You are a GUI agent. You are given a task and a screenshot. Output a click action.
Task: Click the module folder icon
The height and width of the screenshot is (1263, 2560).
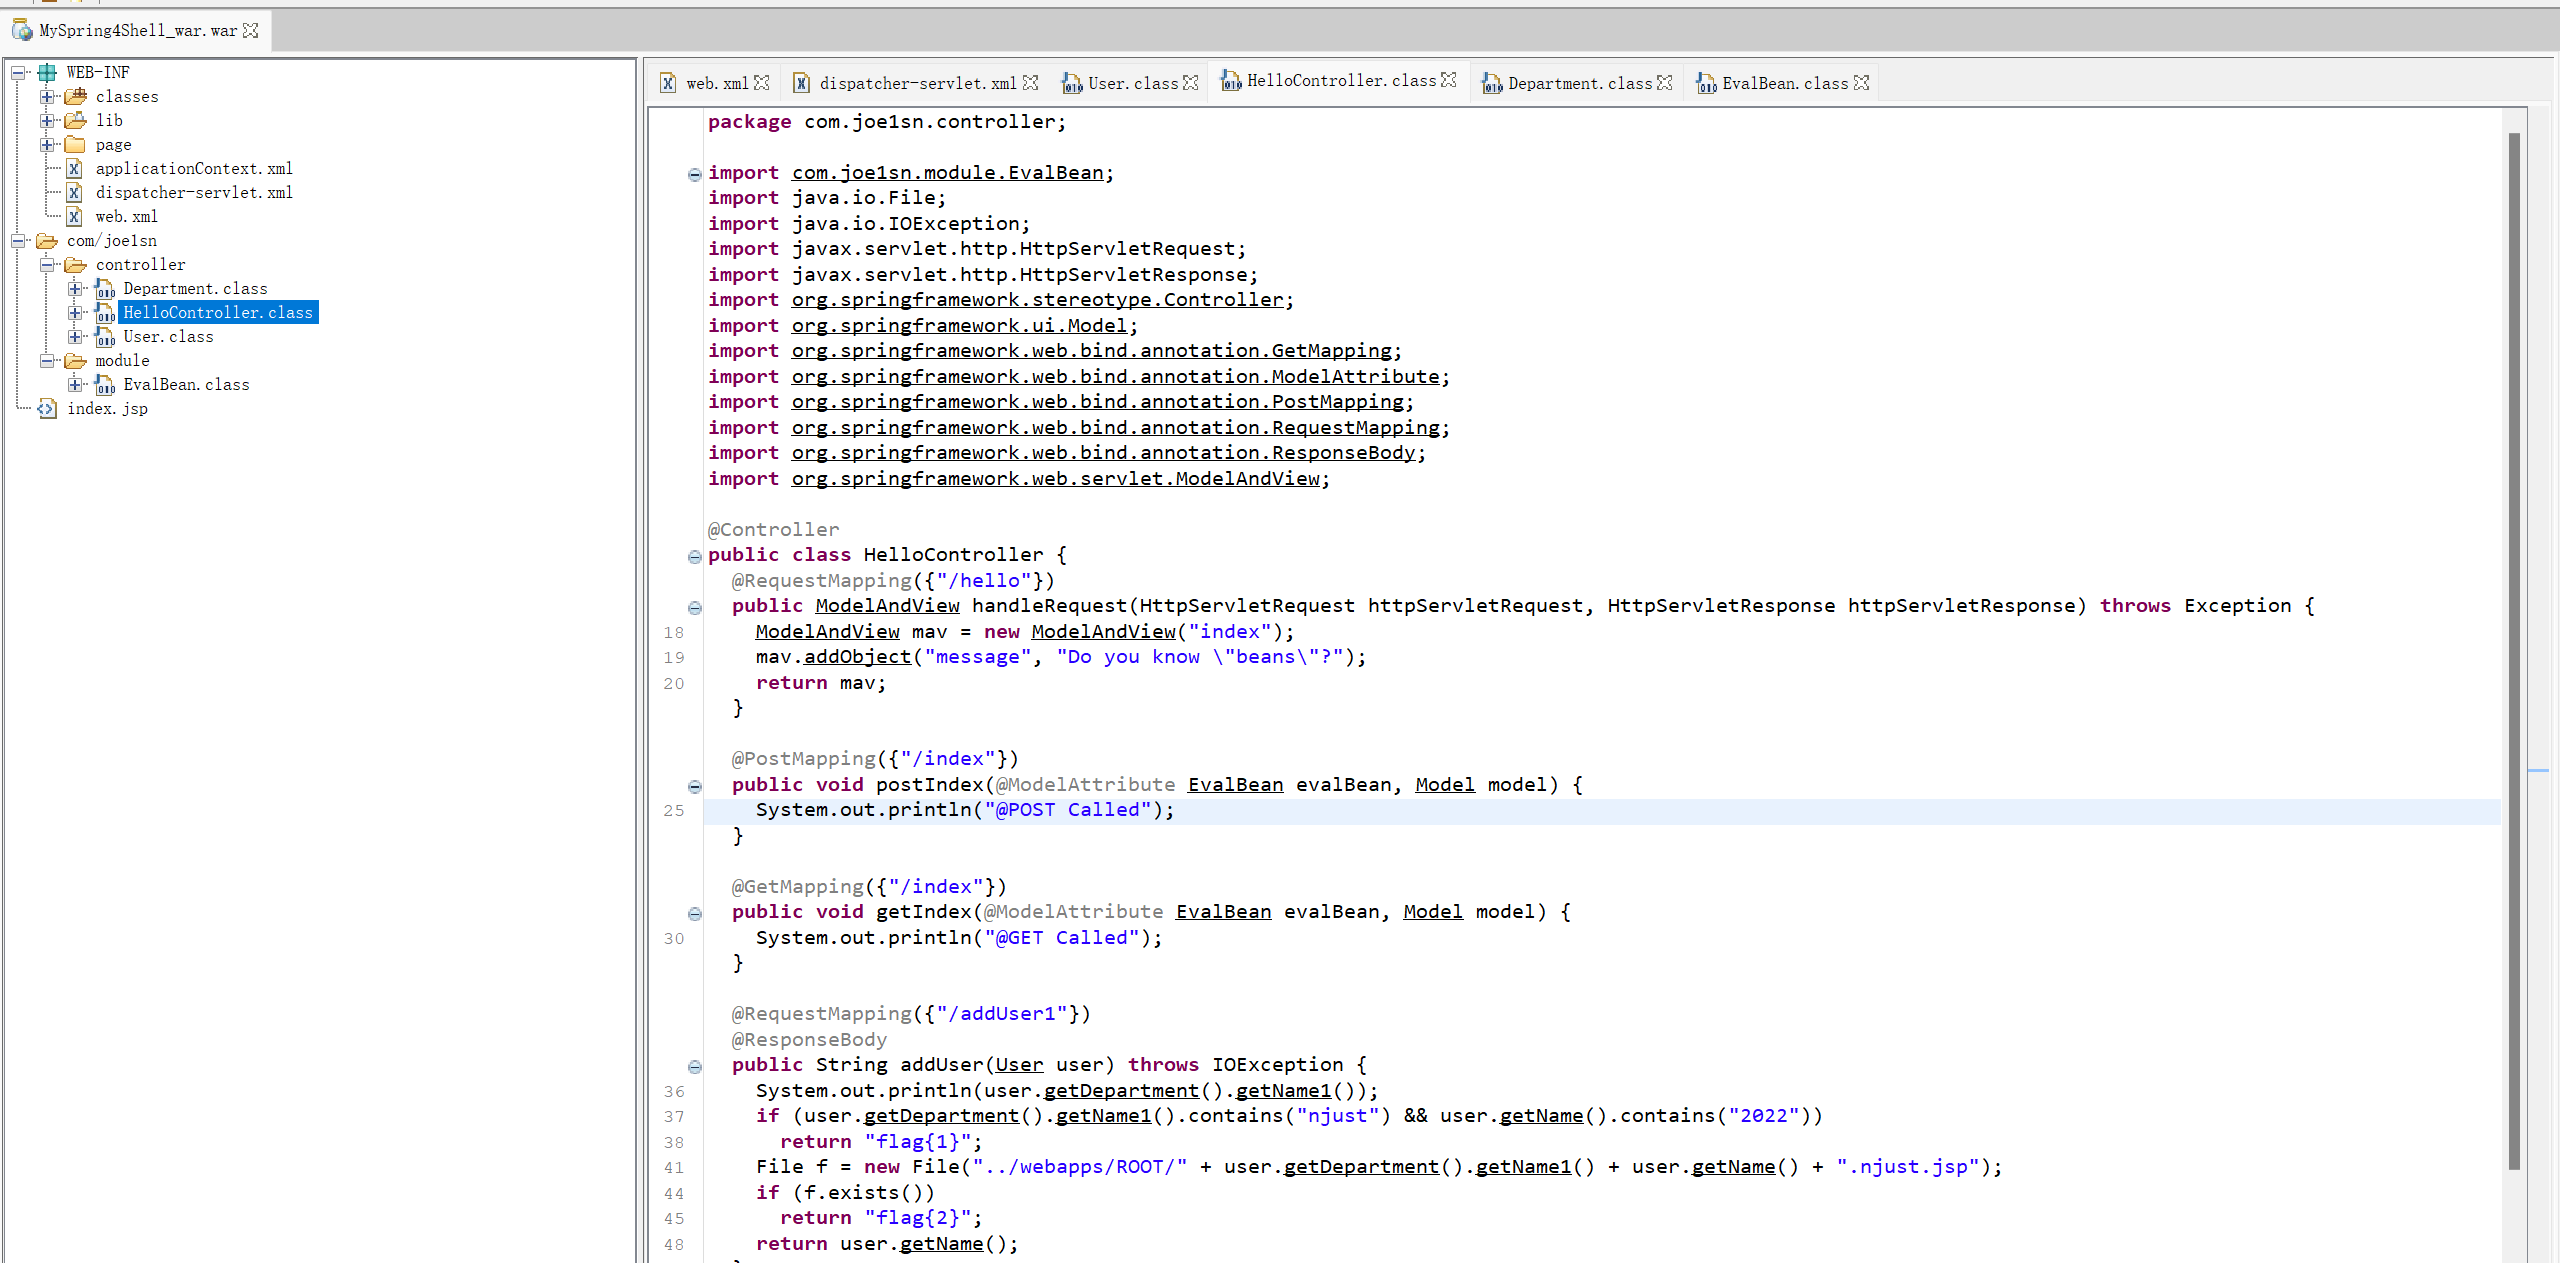(x=76, y=360)
